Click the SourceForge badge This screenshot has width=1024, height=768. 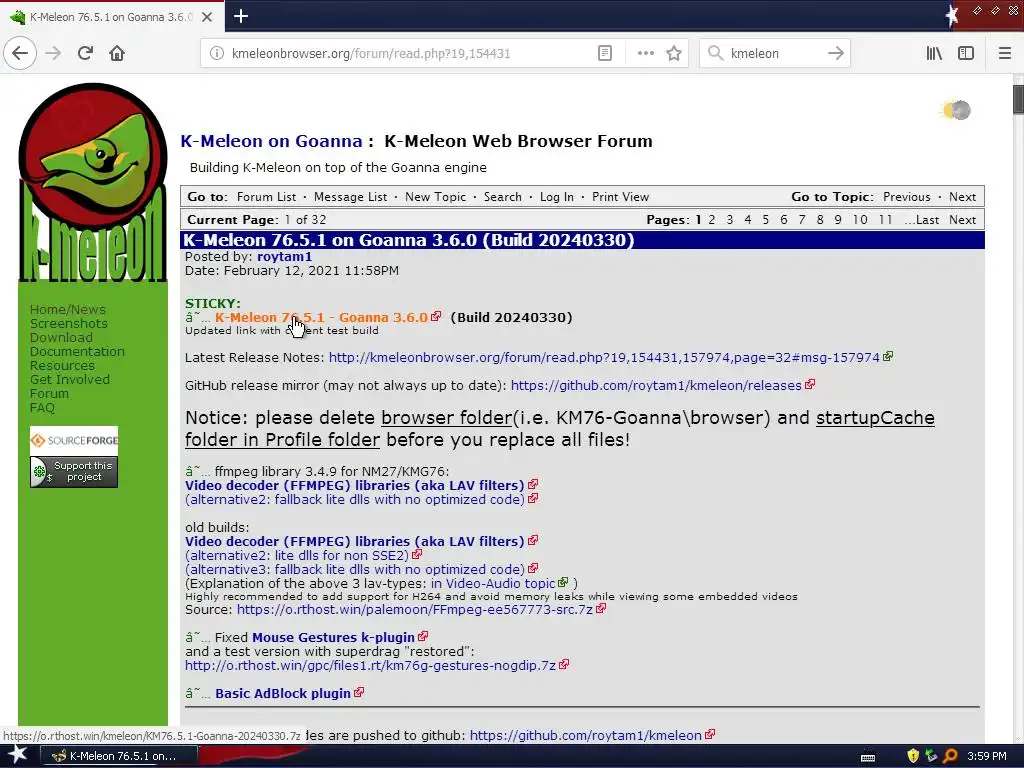point(74,441)
